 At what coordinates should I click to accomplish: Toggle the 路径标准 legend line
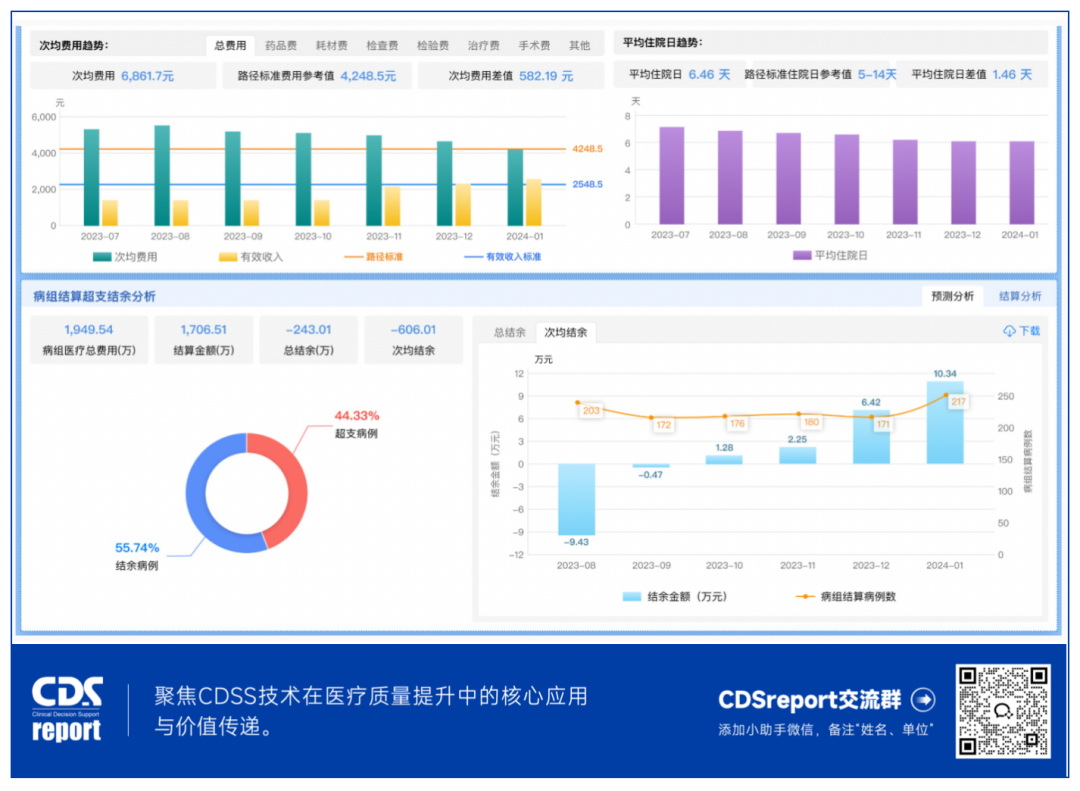click(353, 257)
